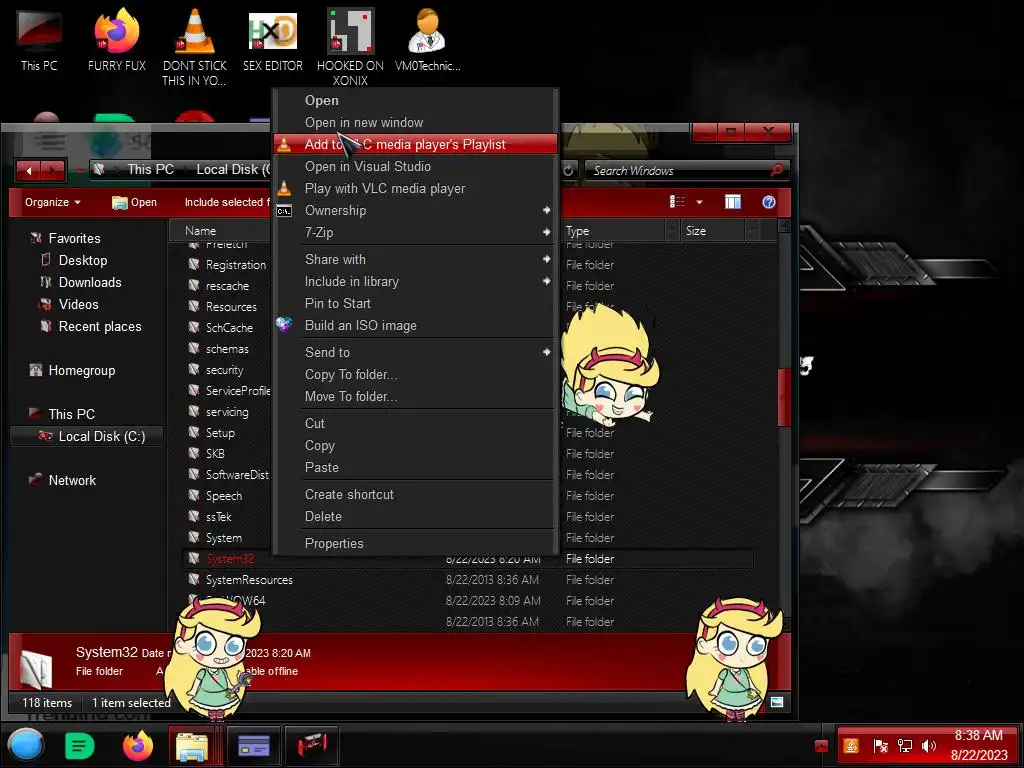
Task: Open VM0Technic desktop shortcut
Action: (x=427, y=40)
